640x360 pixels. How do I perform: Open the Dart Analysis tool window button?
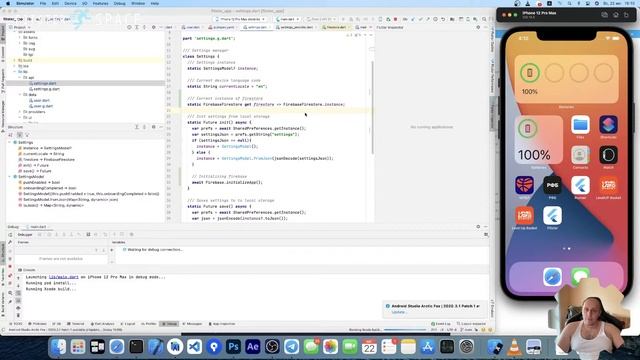click(x=102, y=324)
